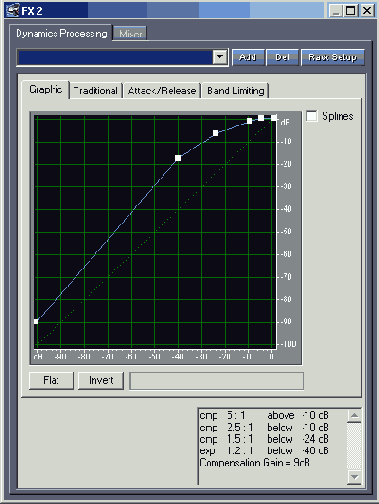Click the Invert button
This screenshot has height=504, width=379.
[x=101, y=380]
